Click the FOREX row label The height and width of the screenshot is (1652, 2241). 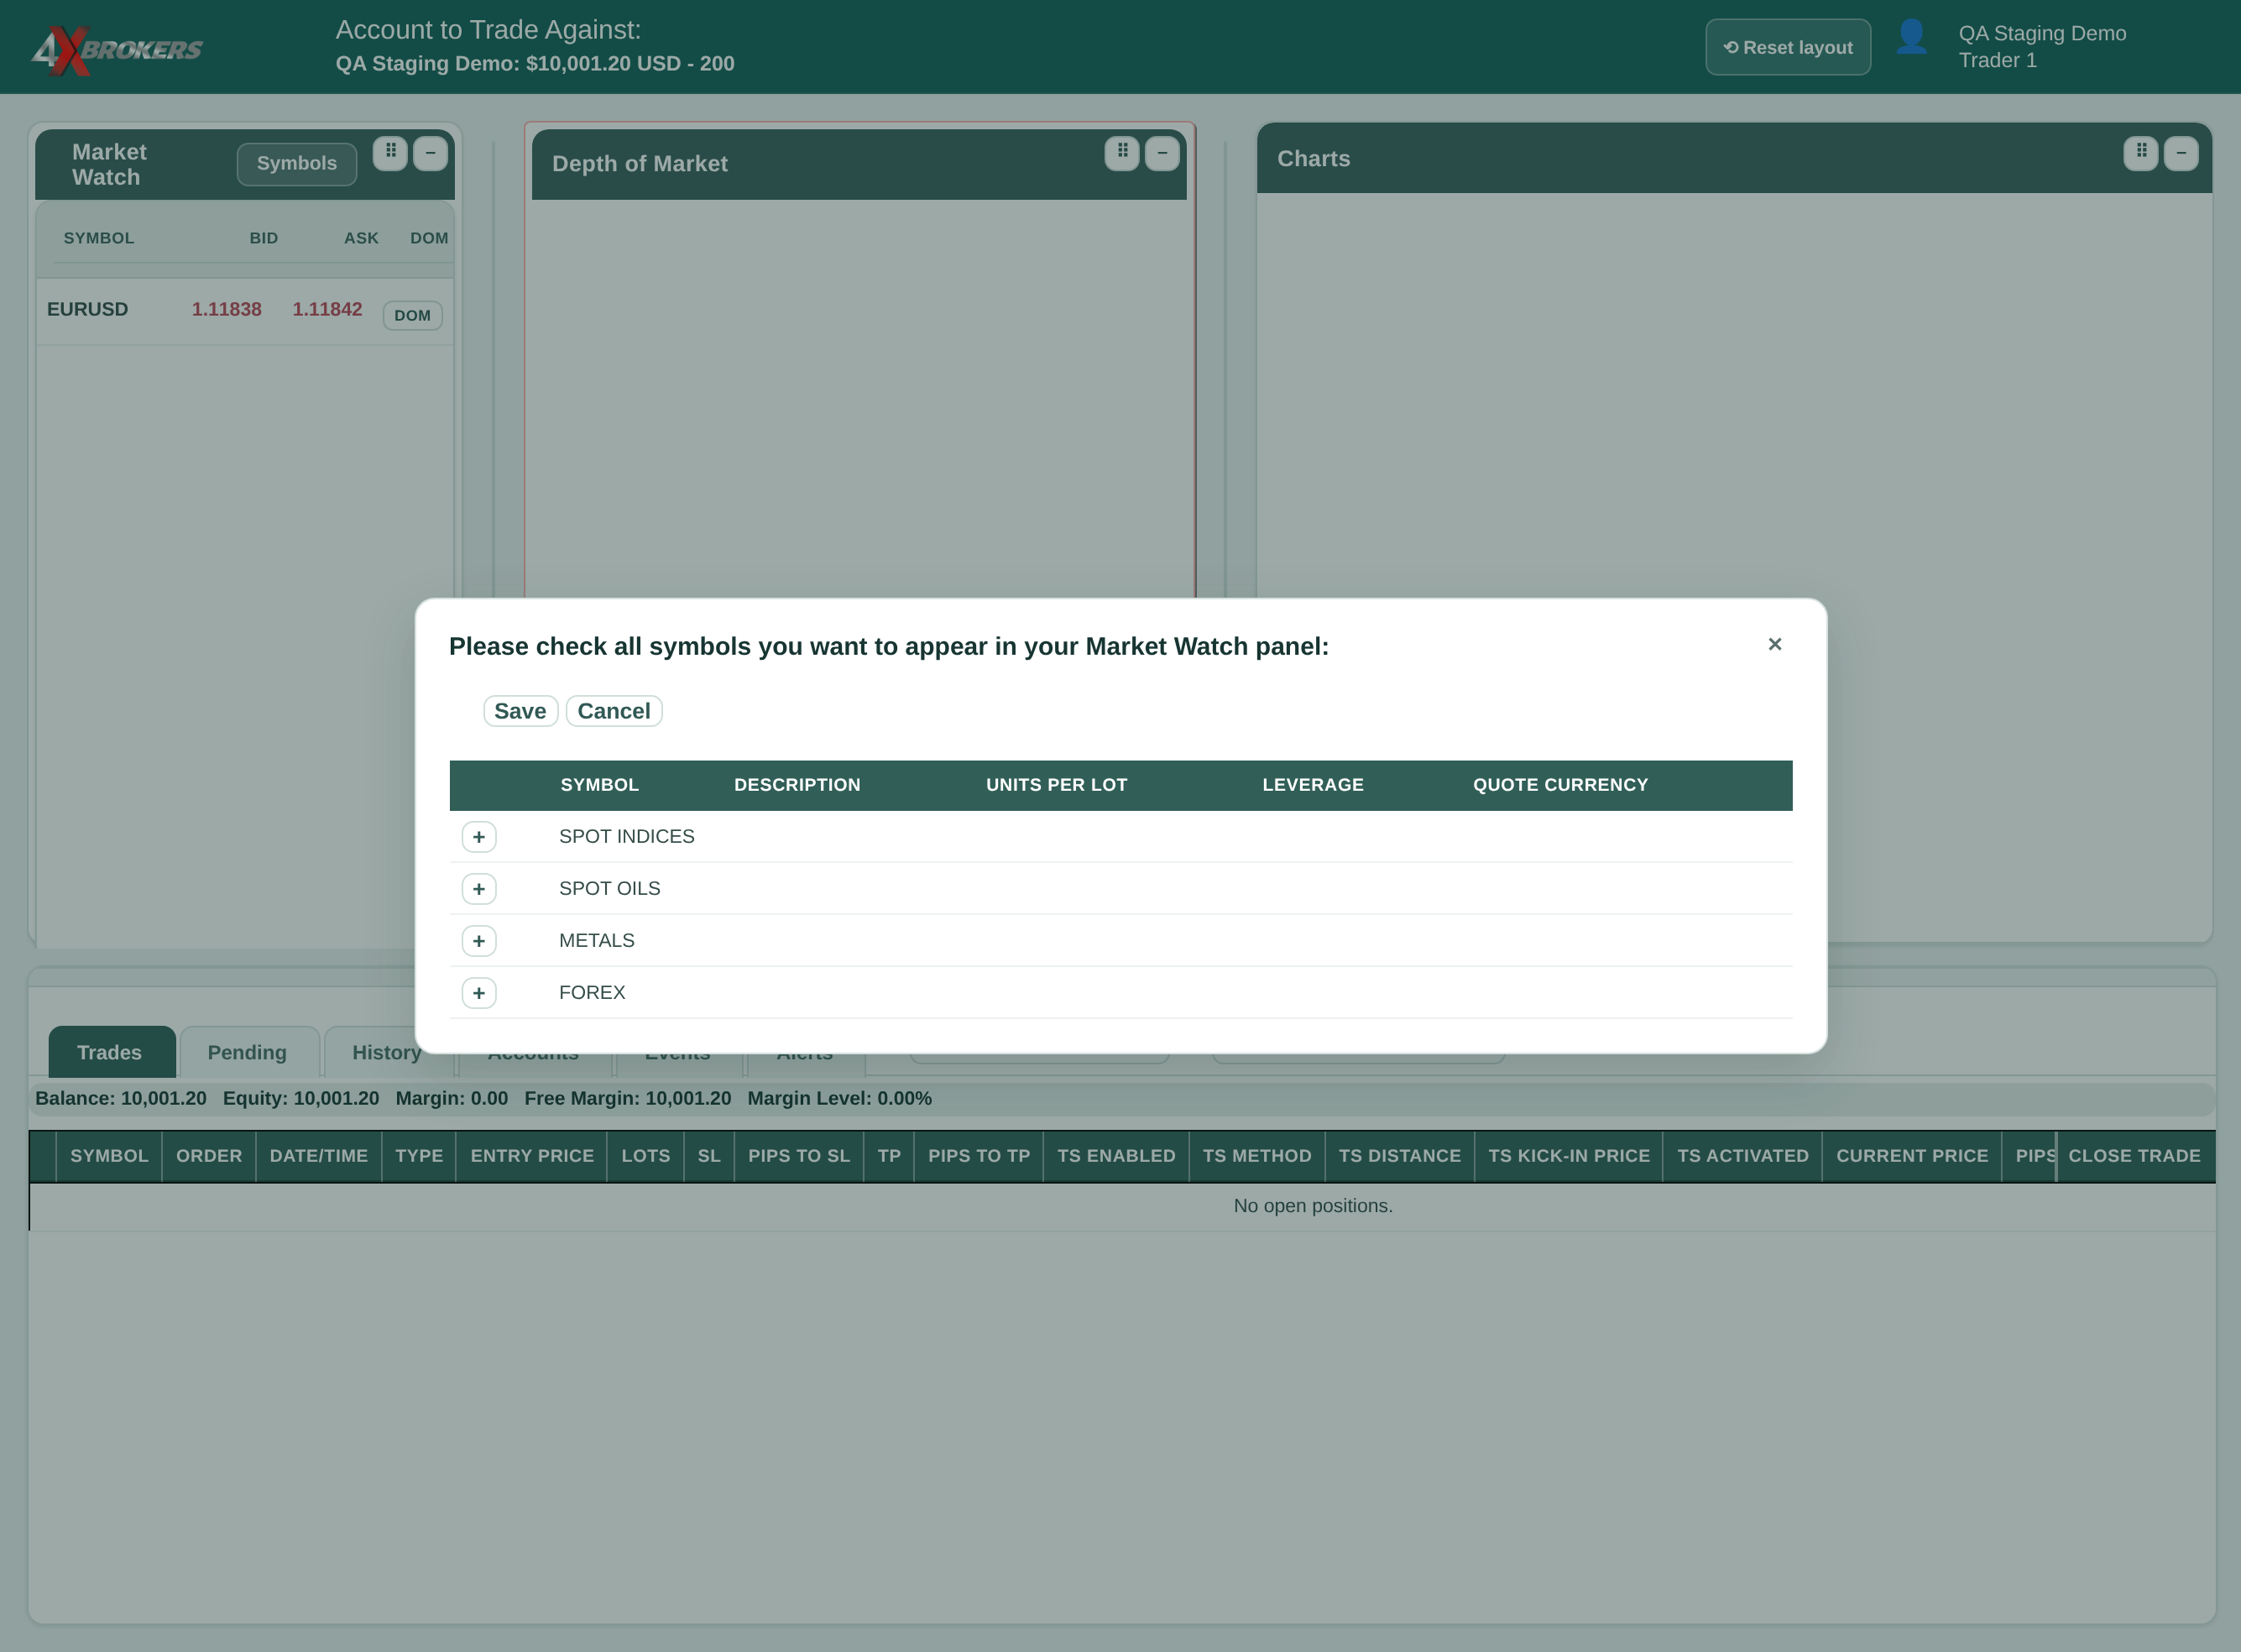tap(592, 992)
